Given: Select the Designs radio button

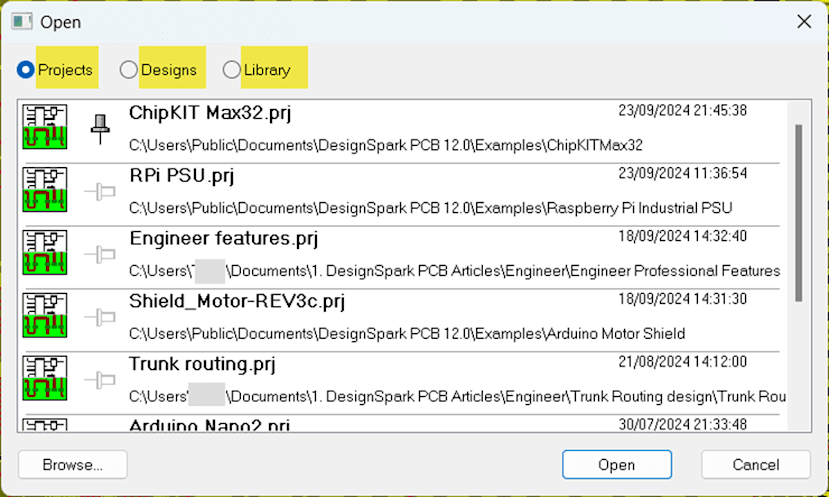Looking at the screenshot, I should click(x=128, y=70).
